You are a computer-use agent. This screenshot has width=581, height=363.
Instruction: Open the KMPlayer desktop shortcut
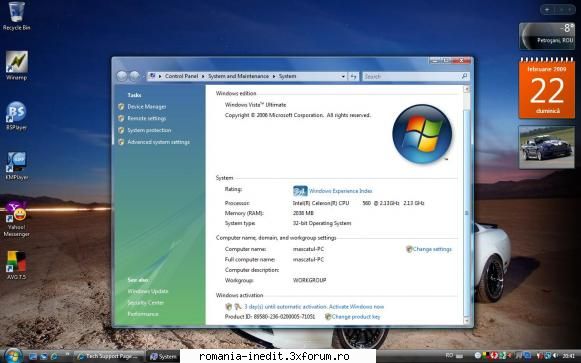point(16,165)
